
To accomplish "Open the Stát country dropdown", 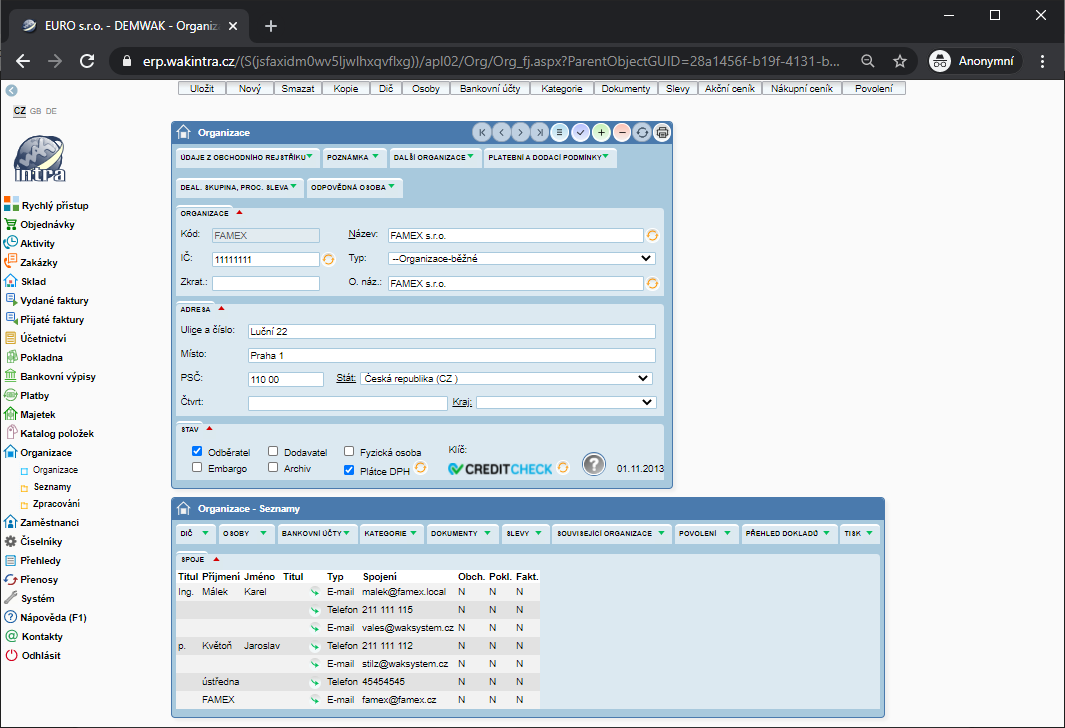I will (506, 379).
